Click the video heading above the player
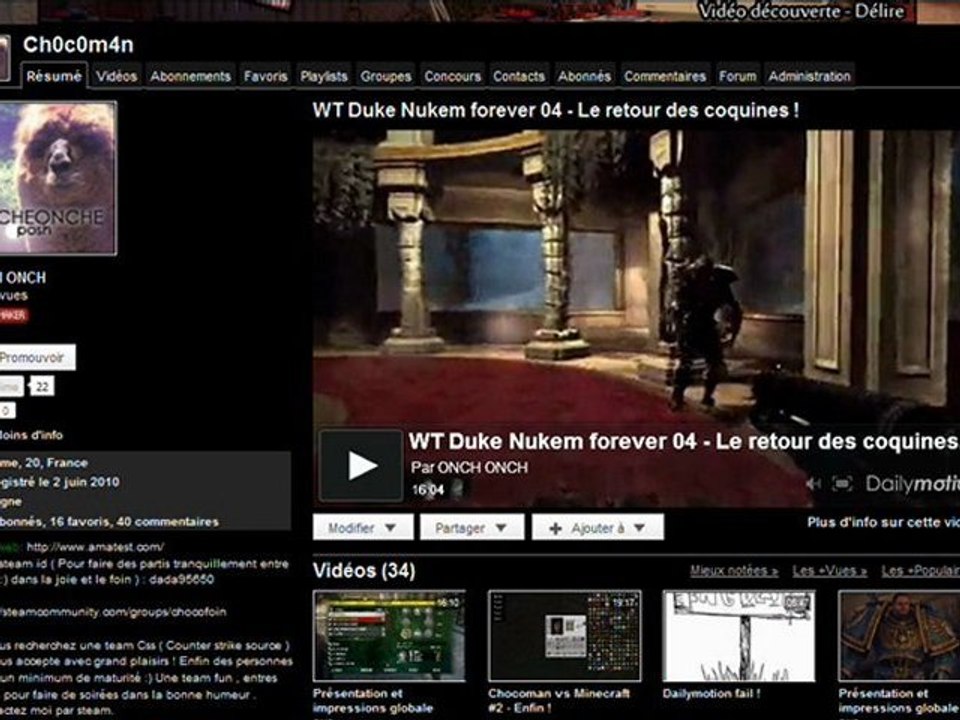The height and width of the screenshot is (720, 960). [555, 110]
